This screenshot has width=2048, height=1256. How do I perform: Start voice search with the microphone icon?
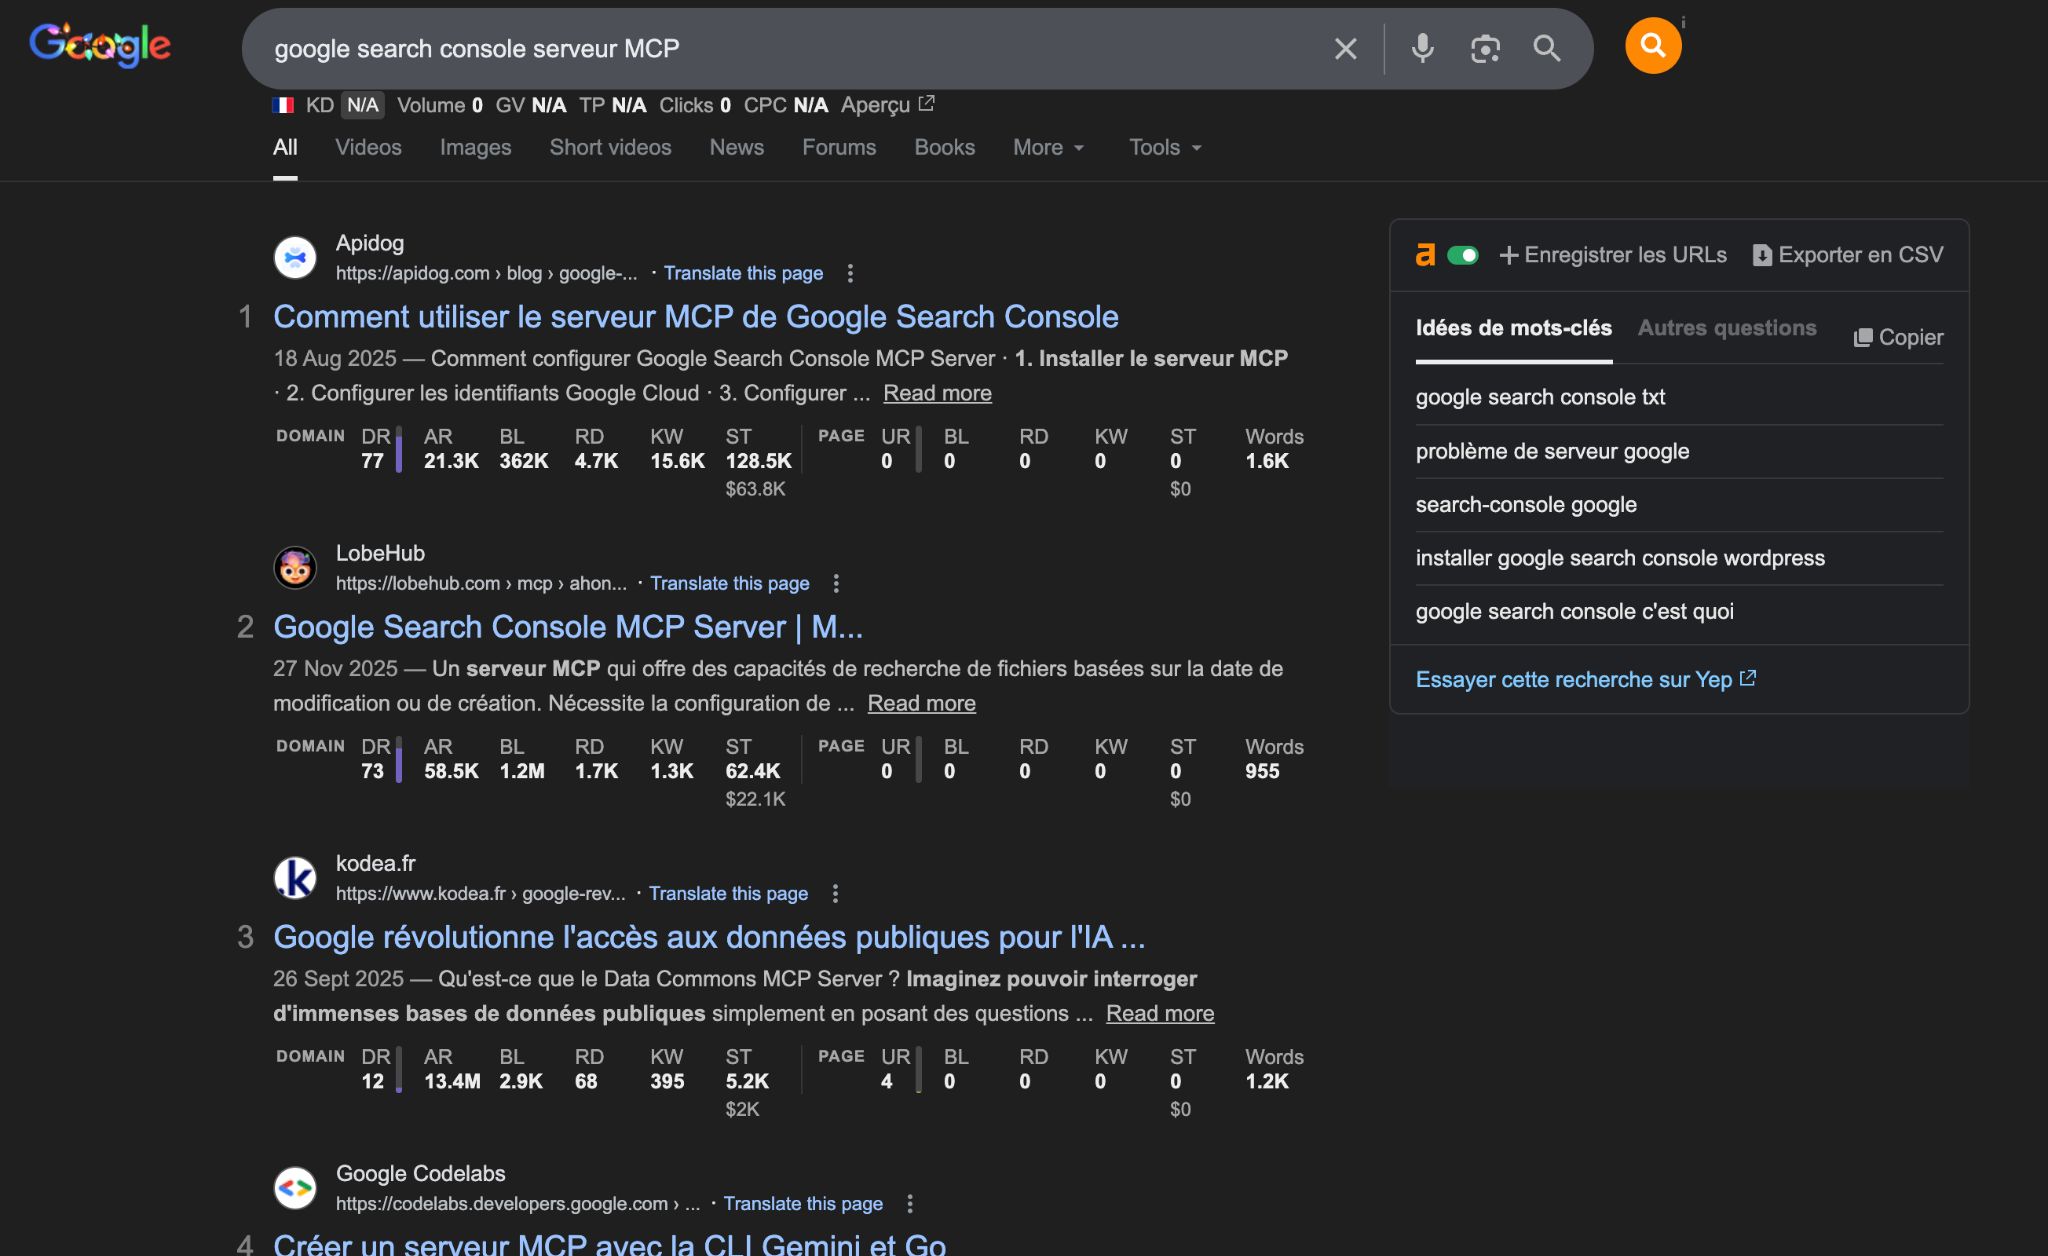[1422, 48]
